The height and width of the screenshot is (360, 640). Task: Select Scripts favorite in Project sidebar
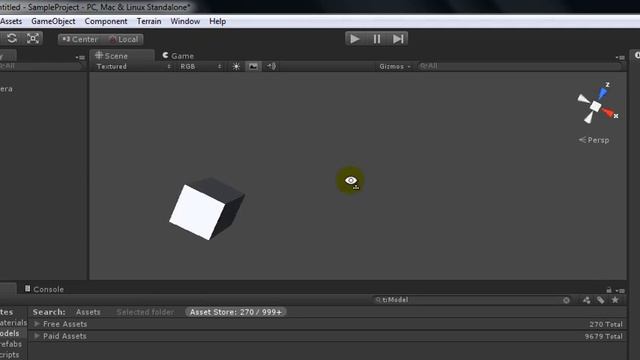point(9,355)
